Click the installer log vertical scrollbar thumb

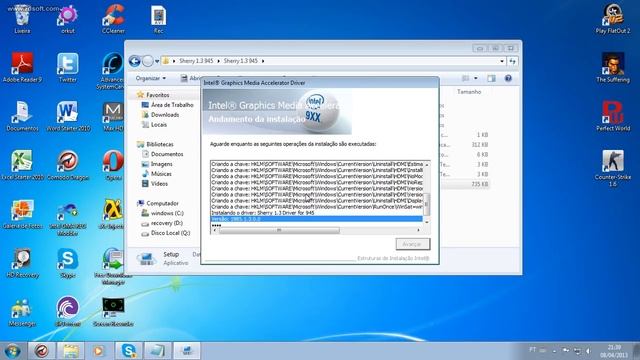pos(427,204)
